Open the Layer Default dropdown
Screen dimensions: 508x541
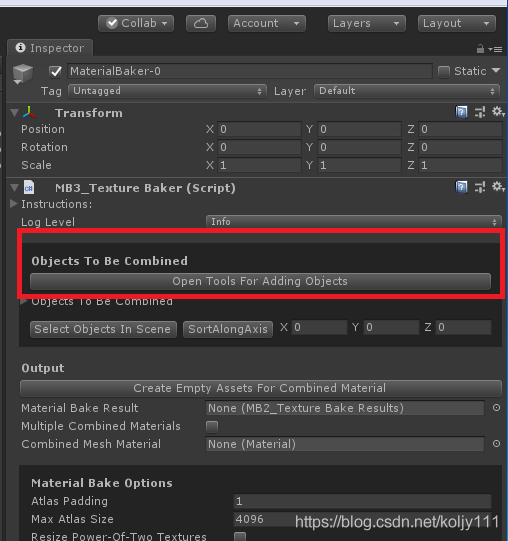pyautogui.click(x=407, y=91)
